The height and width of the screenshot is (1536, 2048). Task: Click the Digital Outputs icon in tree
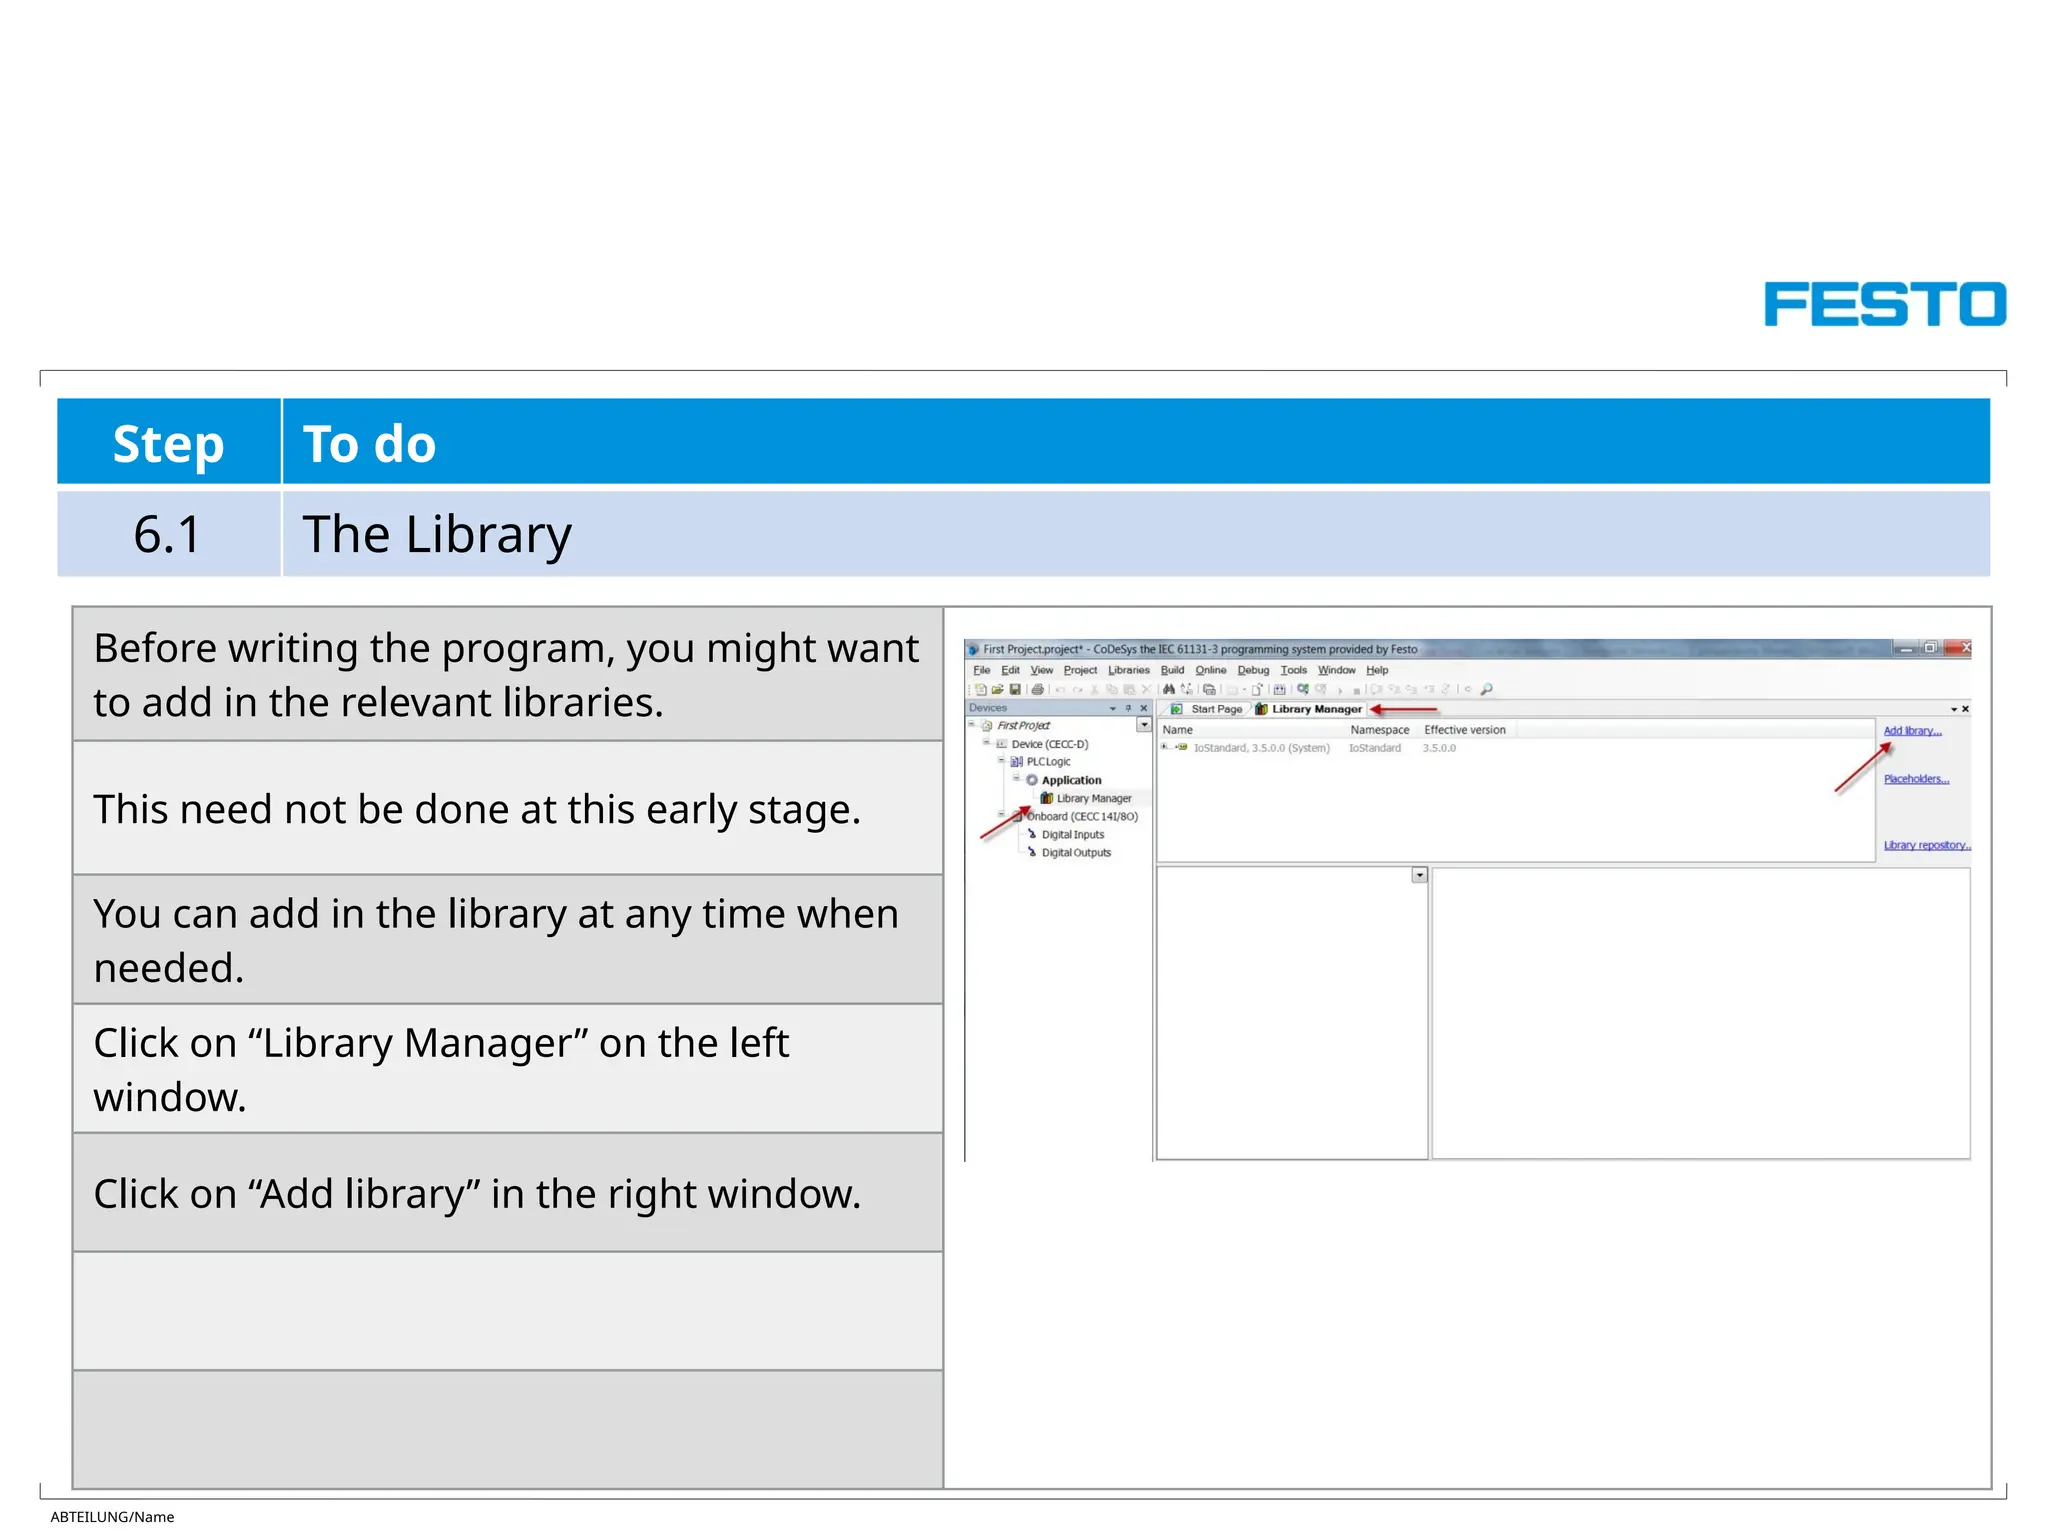(1032, 853)
